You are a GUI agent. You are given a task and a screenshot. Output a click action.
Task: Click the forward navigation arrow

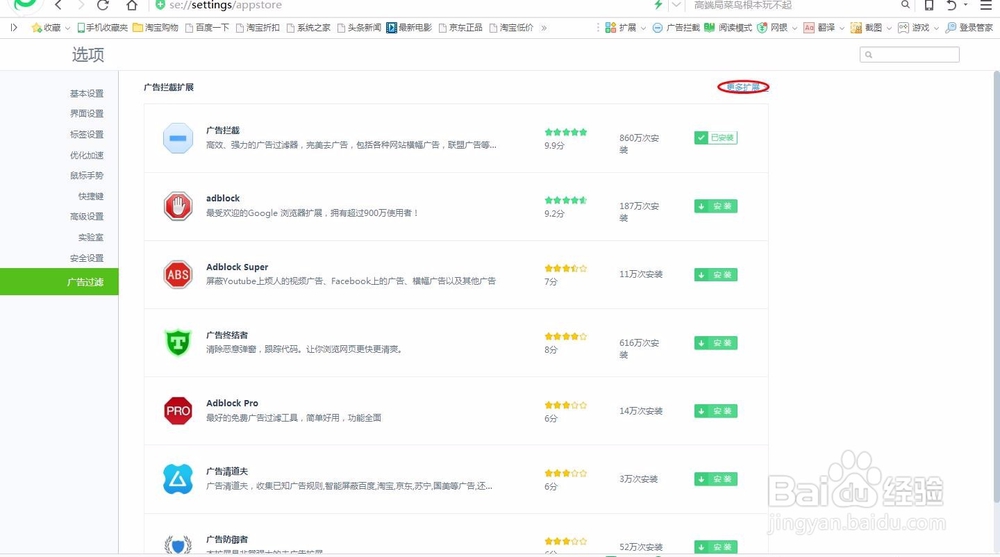coord(80,5)
